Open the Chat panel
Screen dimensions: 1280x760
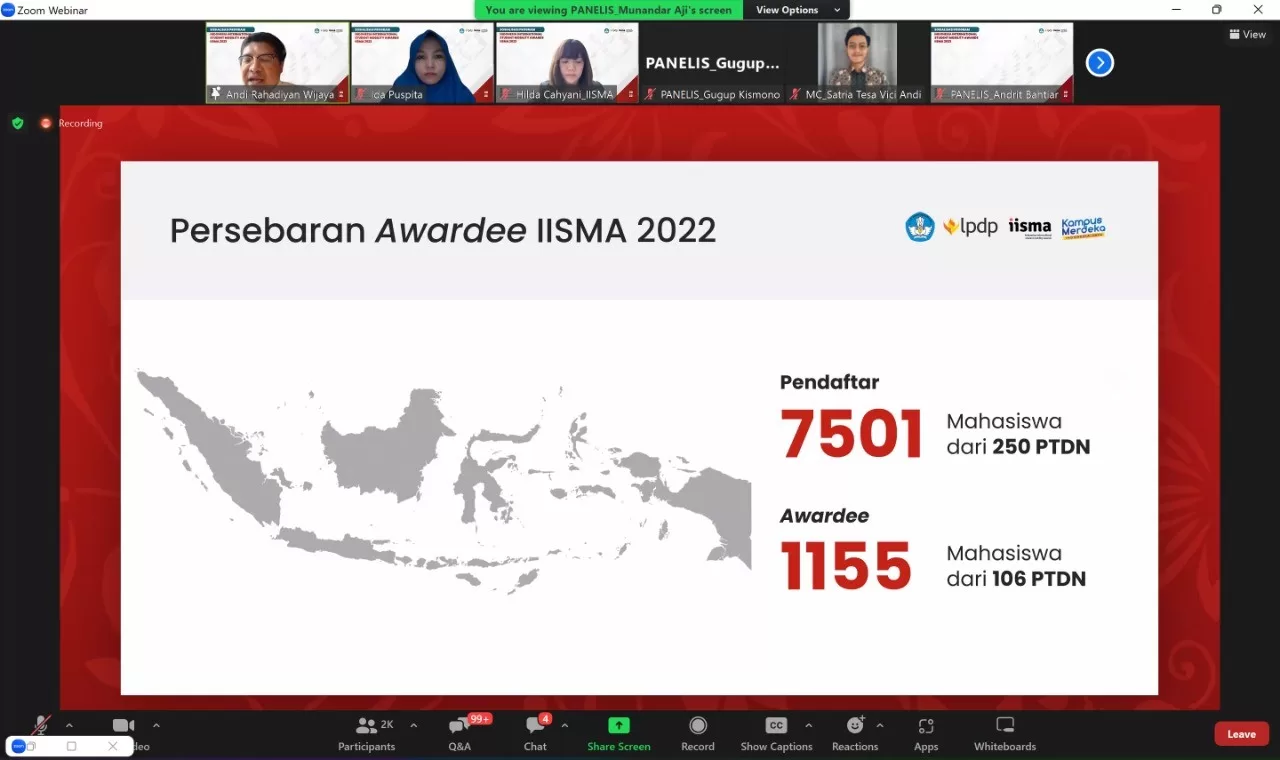[536, 733]
